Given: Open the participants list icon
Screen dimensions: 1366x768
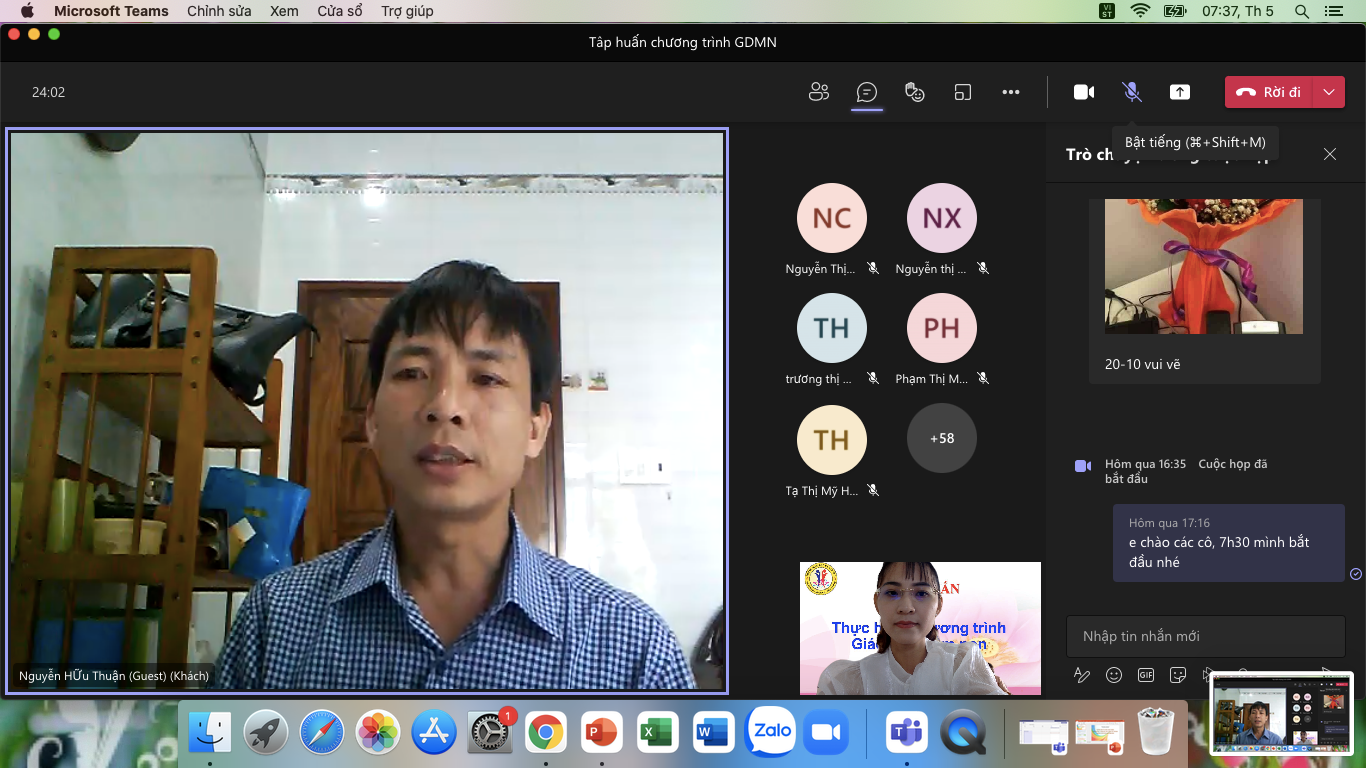Looking at the screenshot, I should [x=819, y=92].
